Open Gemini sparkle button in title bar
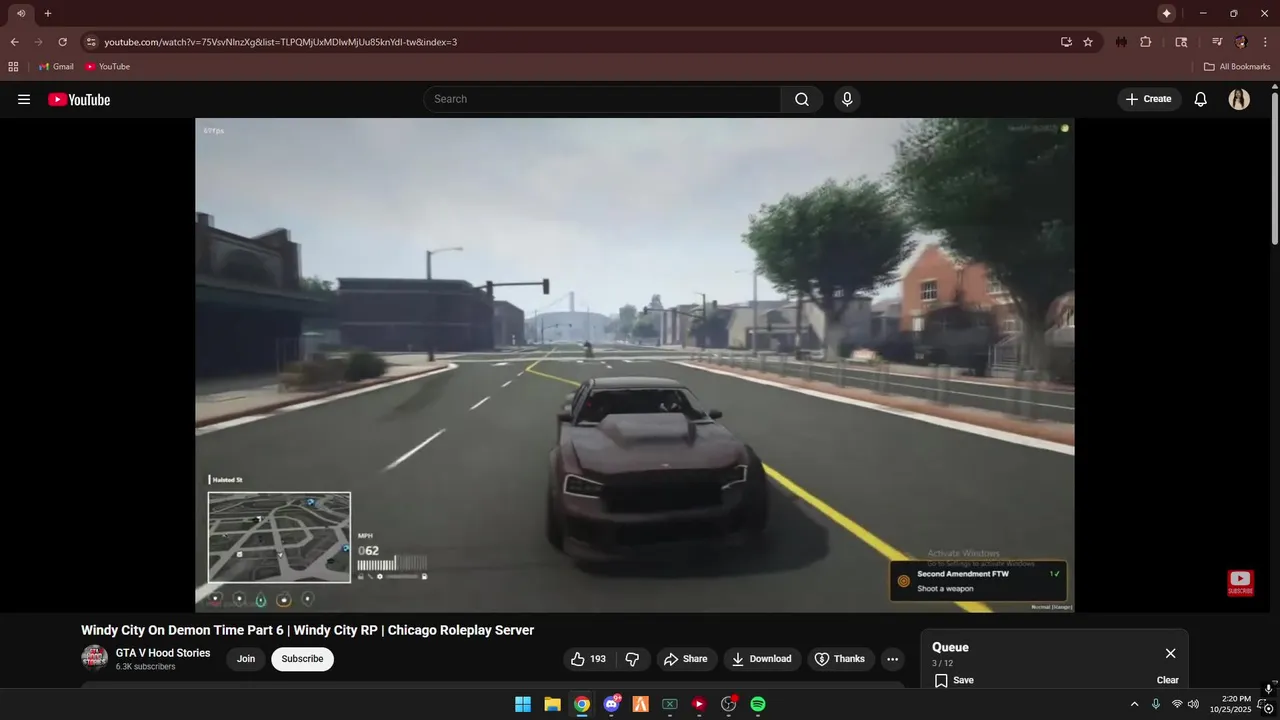The width and height of the screenshot is (1280, 720). tap(1166, 13)
